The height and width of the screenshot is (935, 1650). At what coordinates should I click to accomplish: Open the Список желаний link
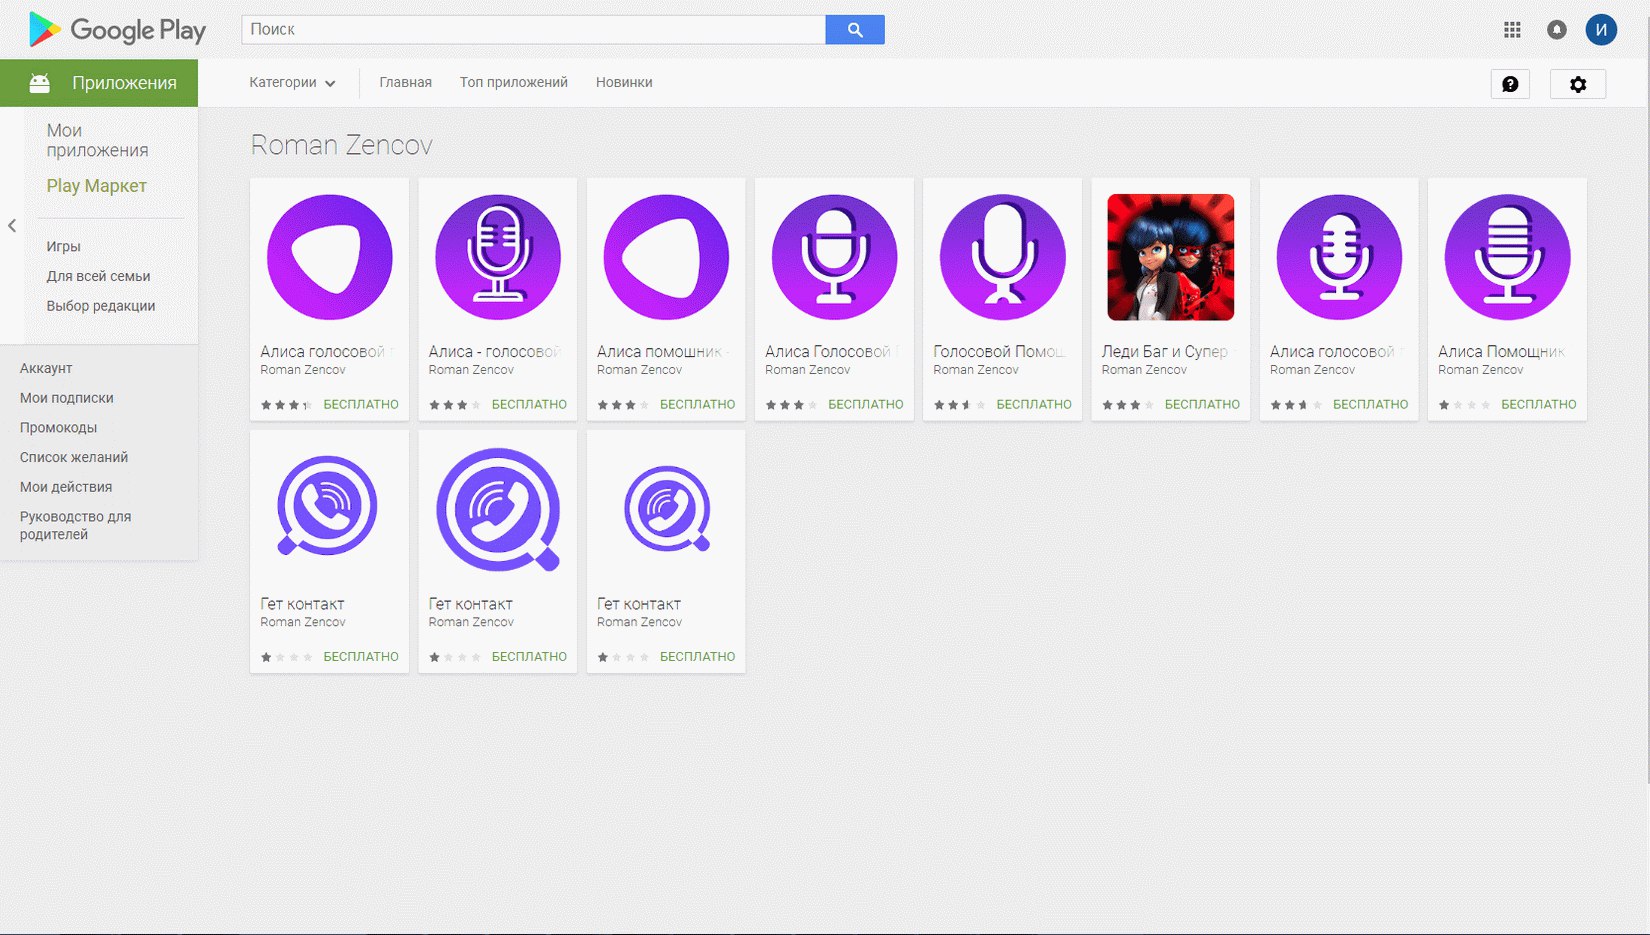pyautogui.click(x=73, y=457)
